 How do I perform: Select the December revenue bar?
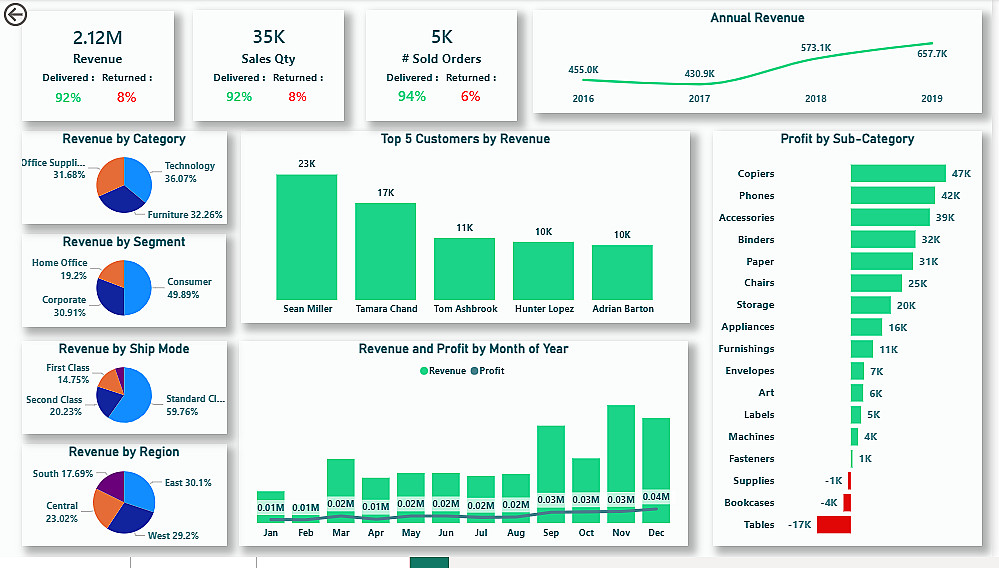pyautogui.click(x=656, y=470)
